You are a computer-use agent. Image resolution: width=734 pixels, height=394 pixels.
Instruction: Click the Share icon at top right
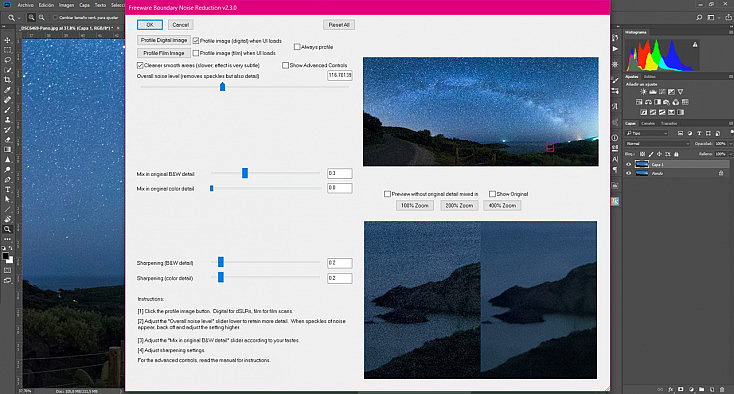(729, 17)
